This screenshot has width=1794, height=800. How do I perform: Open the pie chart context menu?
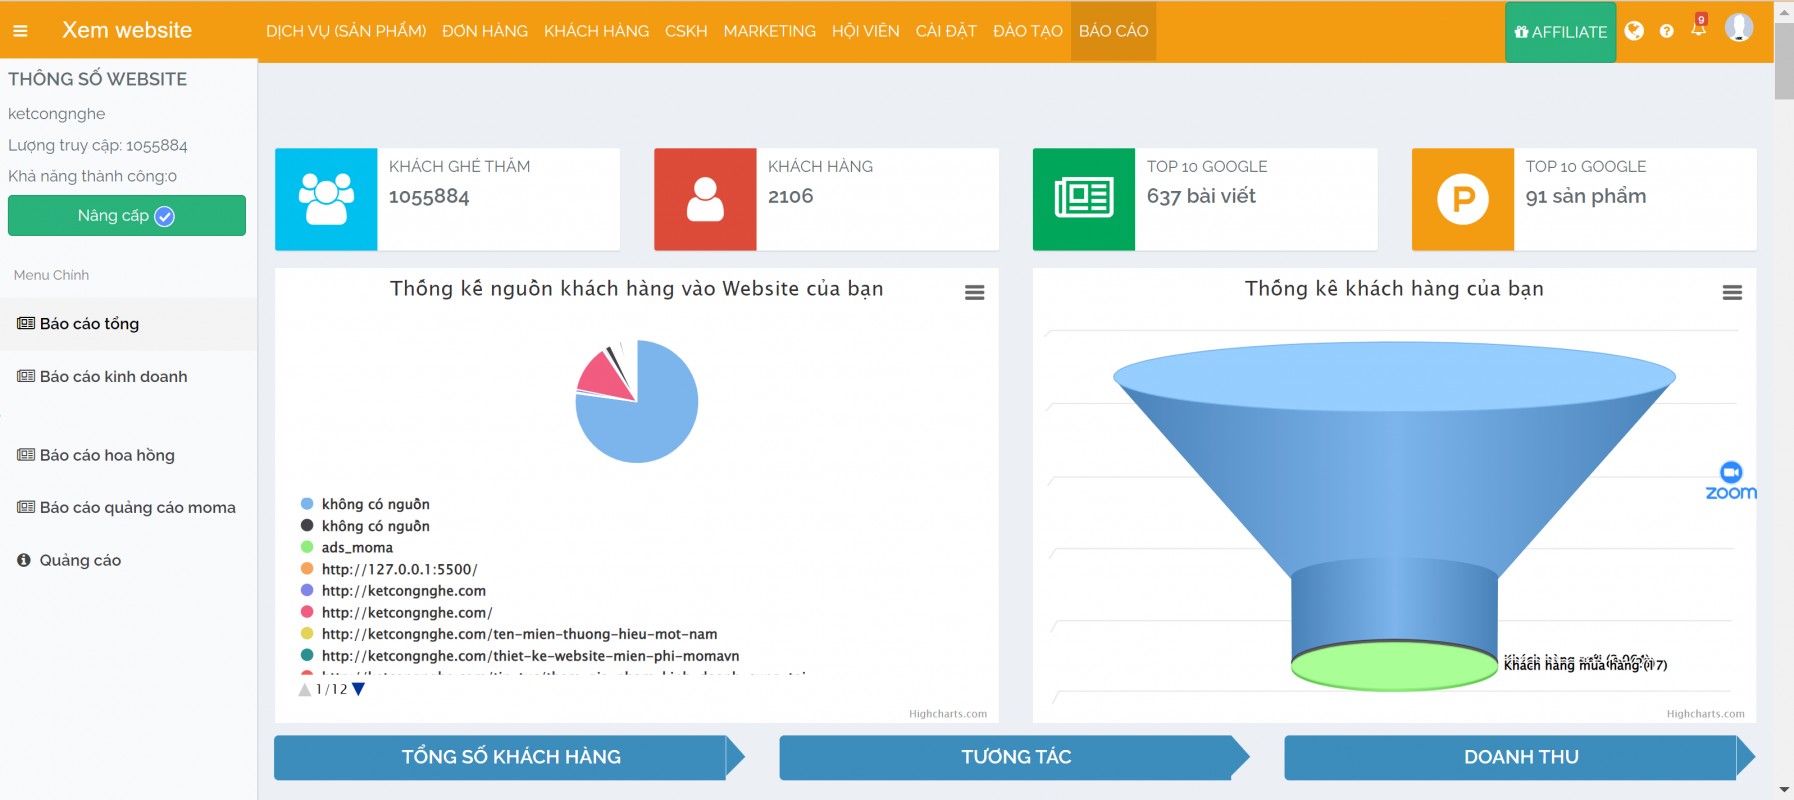coord(974,293)
